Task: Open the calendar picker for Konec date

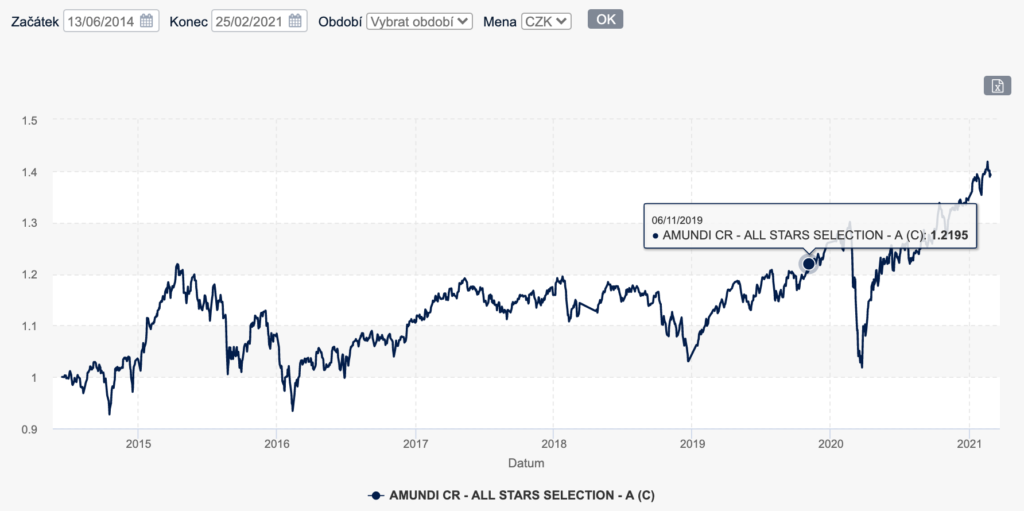Action: click(295, 21)
